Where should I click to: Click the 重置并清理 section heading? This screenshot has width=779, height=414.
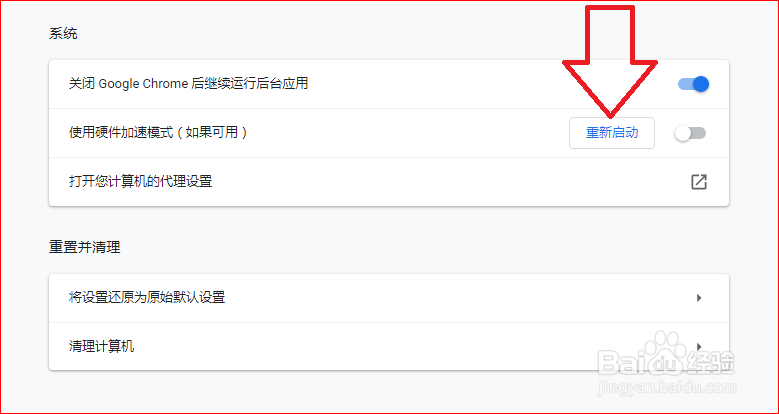tap(84, 247)
